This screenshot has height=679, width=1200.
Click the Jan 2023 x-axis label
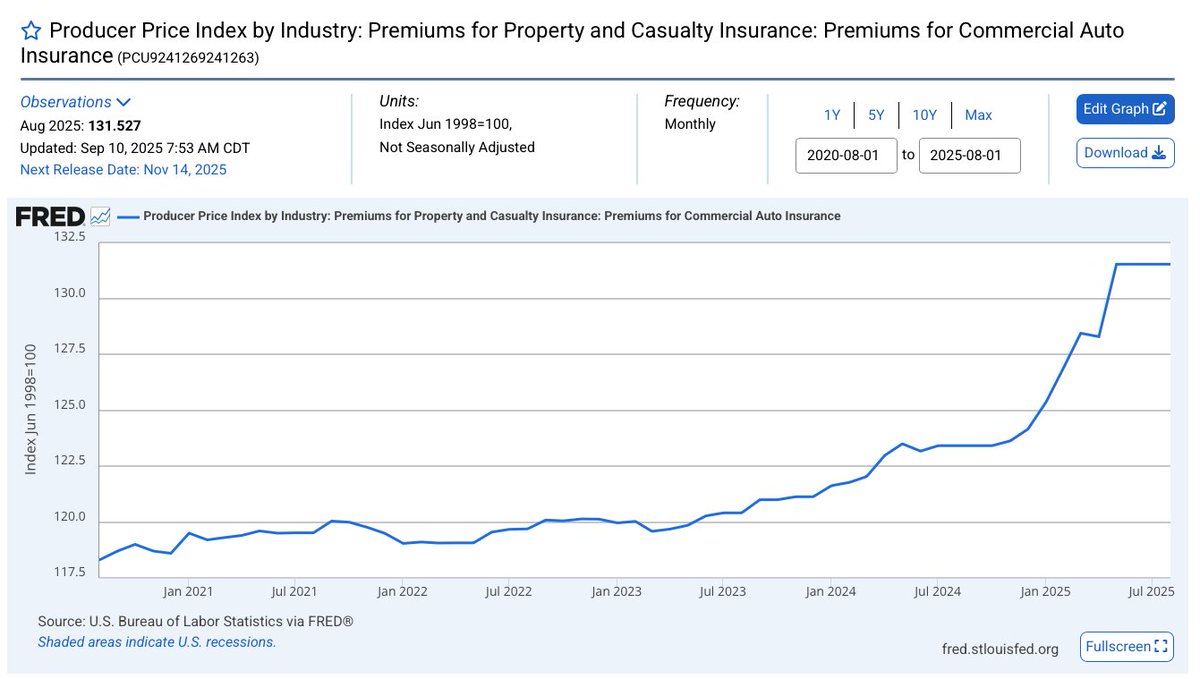[x=616, y=592]
